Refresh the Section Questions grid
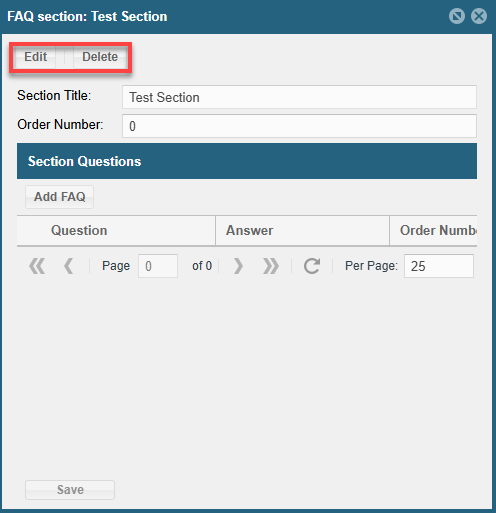 coord(312,266)
